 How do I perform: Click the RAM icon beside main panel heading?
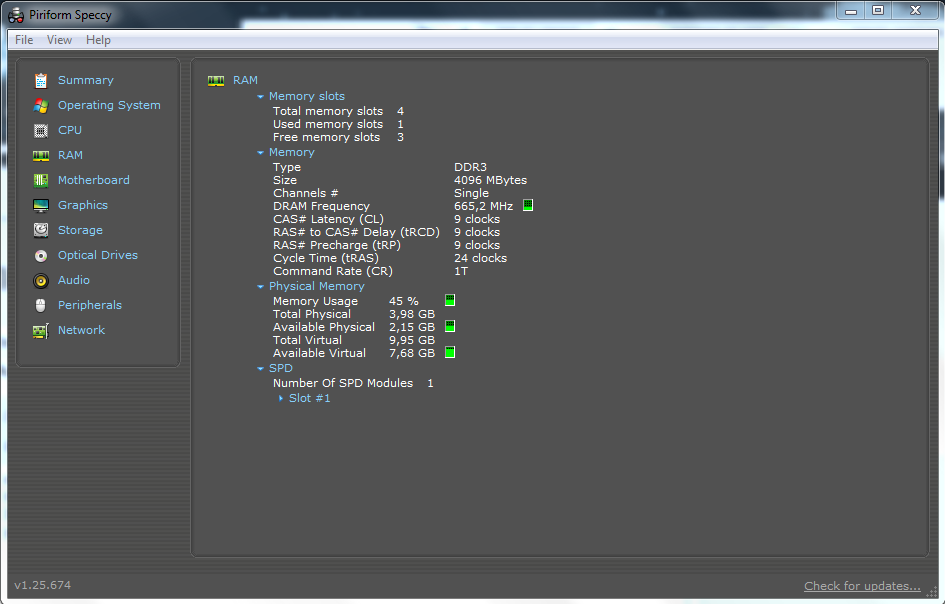coord(216,81)
